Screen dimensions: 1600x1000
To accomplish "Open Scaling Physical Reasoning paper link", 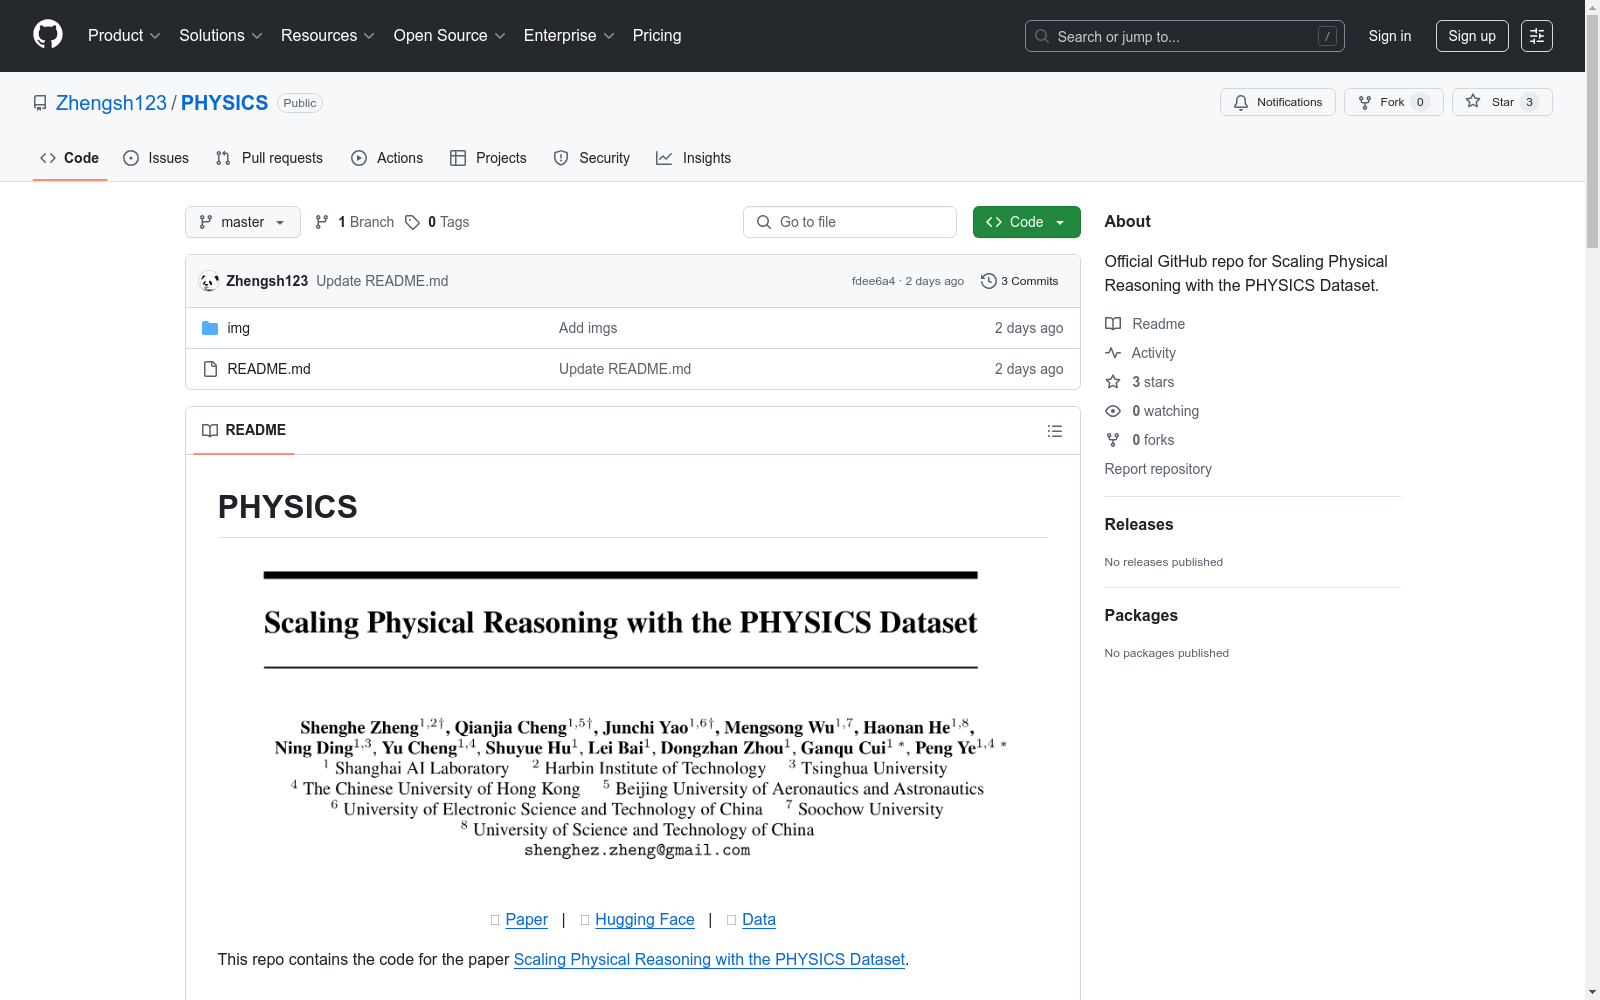I will 709,959.
